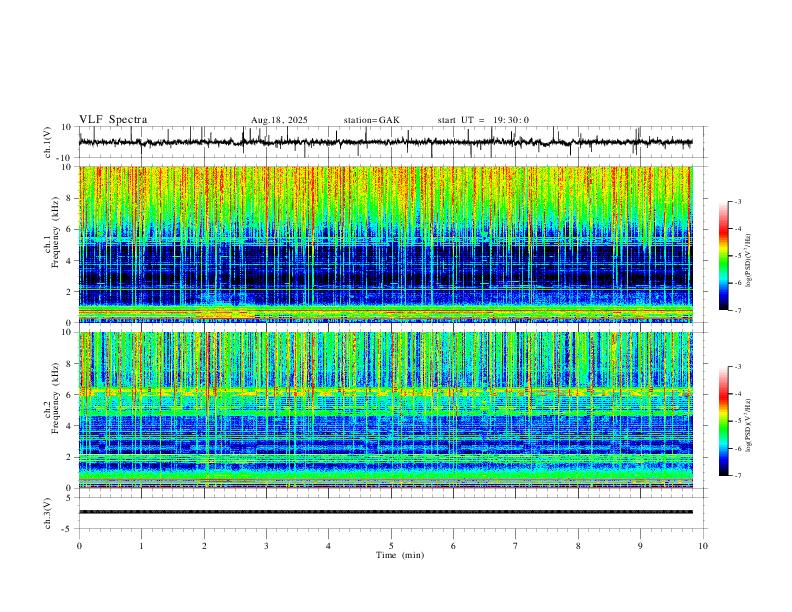Click time axis tick label '5'

pos(391,546)
